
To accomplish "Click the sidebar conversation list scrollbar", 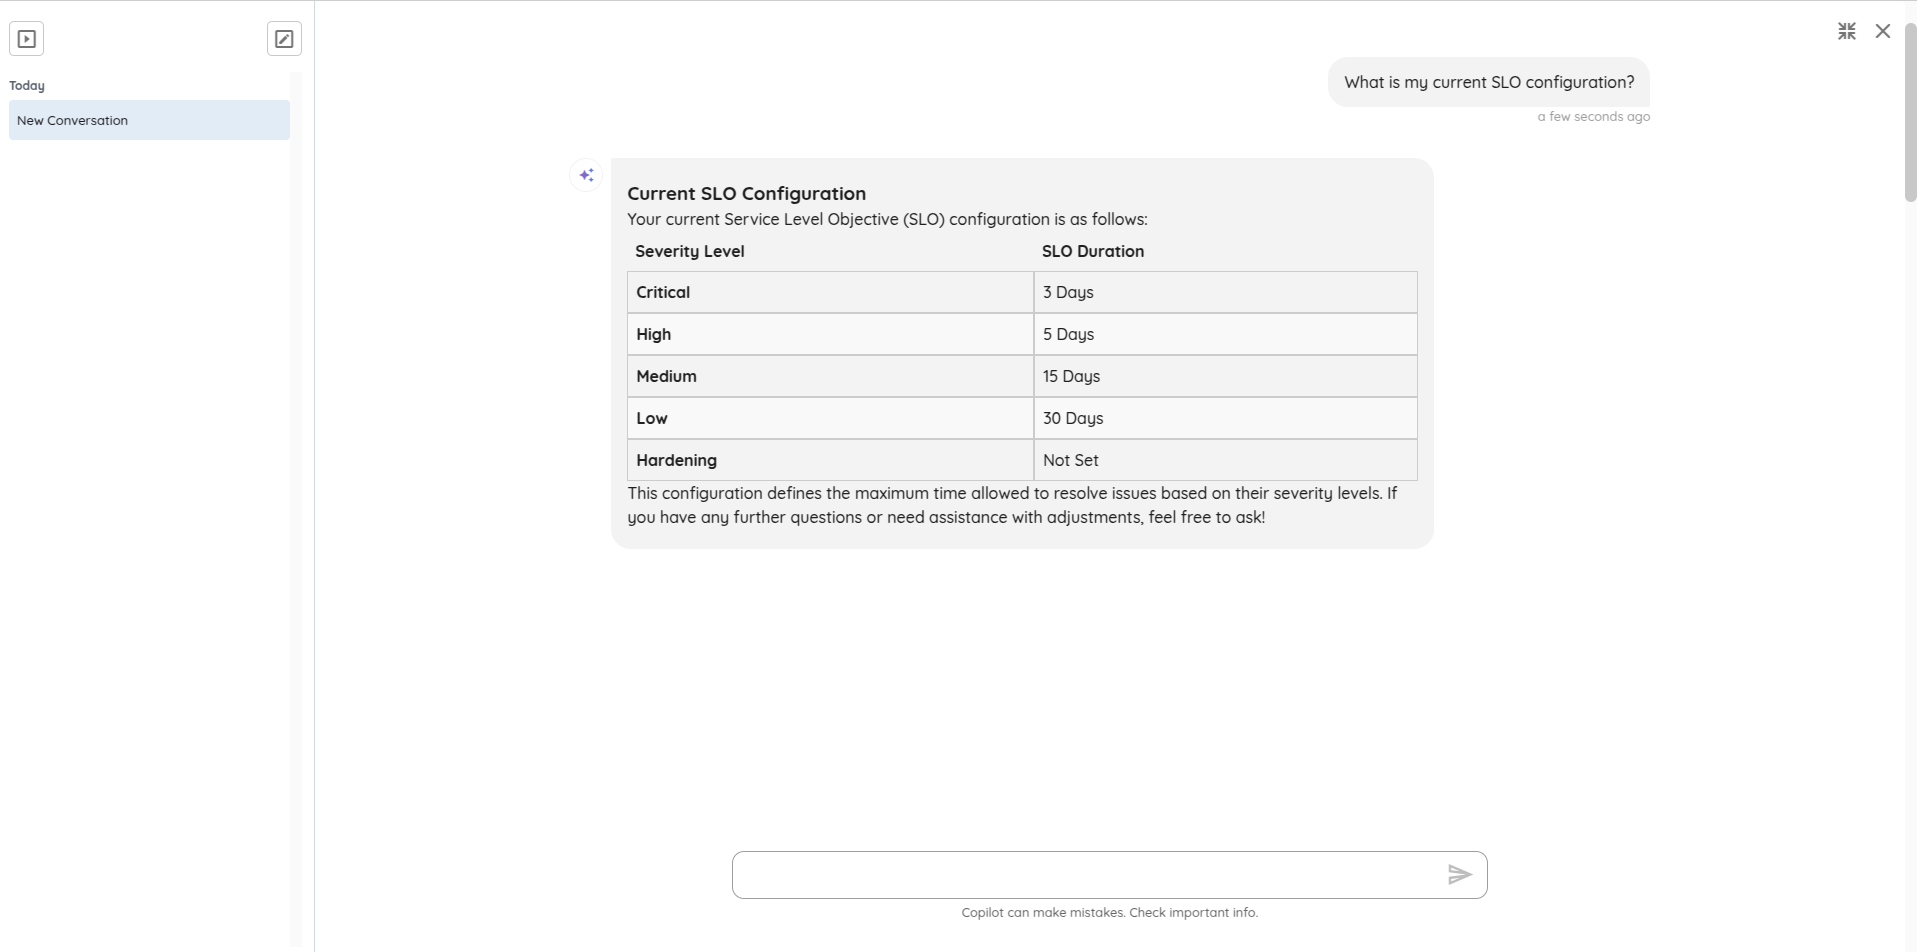I will click(295, 500).
